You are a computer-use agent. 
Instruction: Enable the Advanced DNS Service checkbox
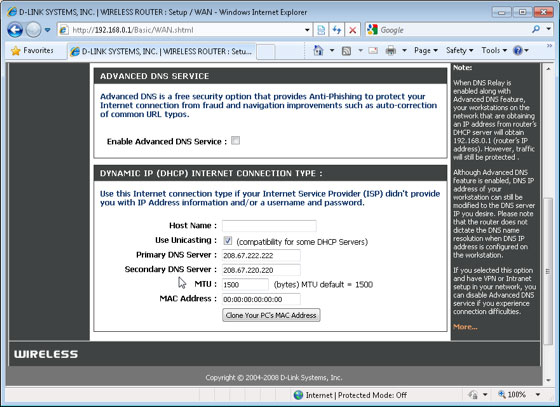(235, 141)
